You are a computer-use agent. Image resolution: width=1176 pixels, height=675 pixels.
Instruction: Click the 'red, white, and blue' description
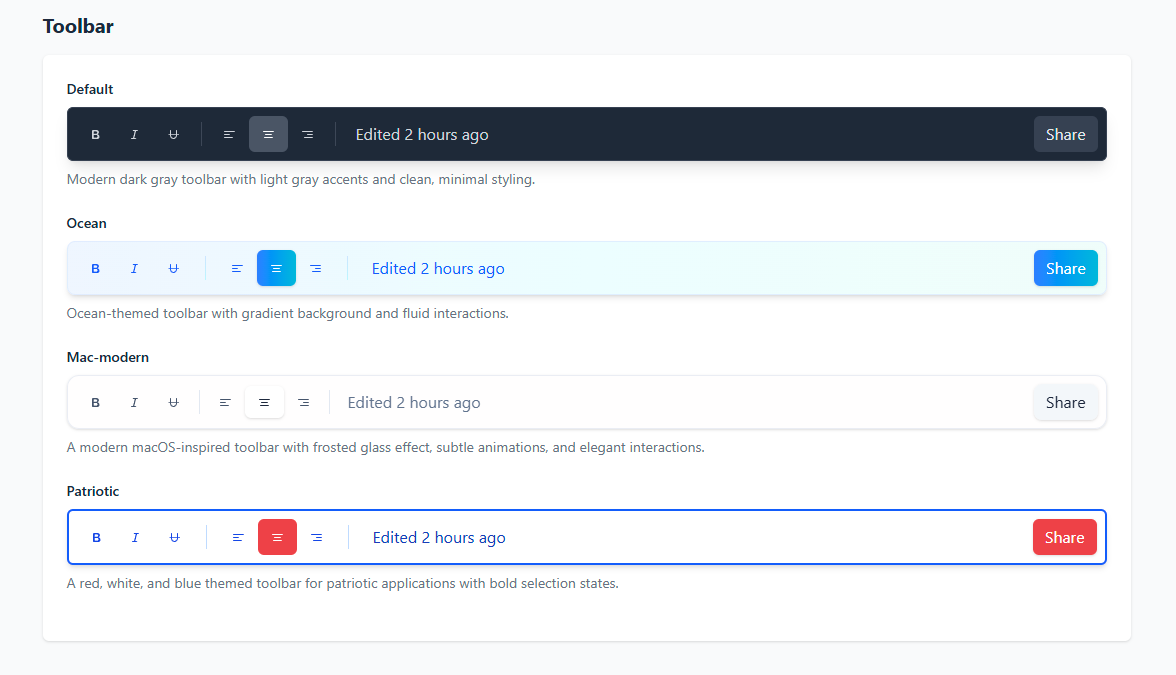[x=343, y=584]
